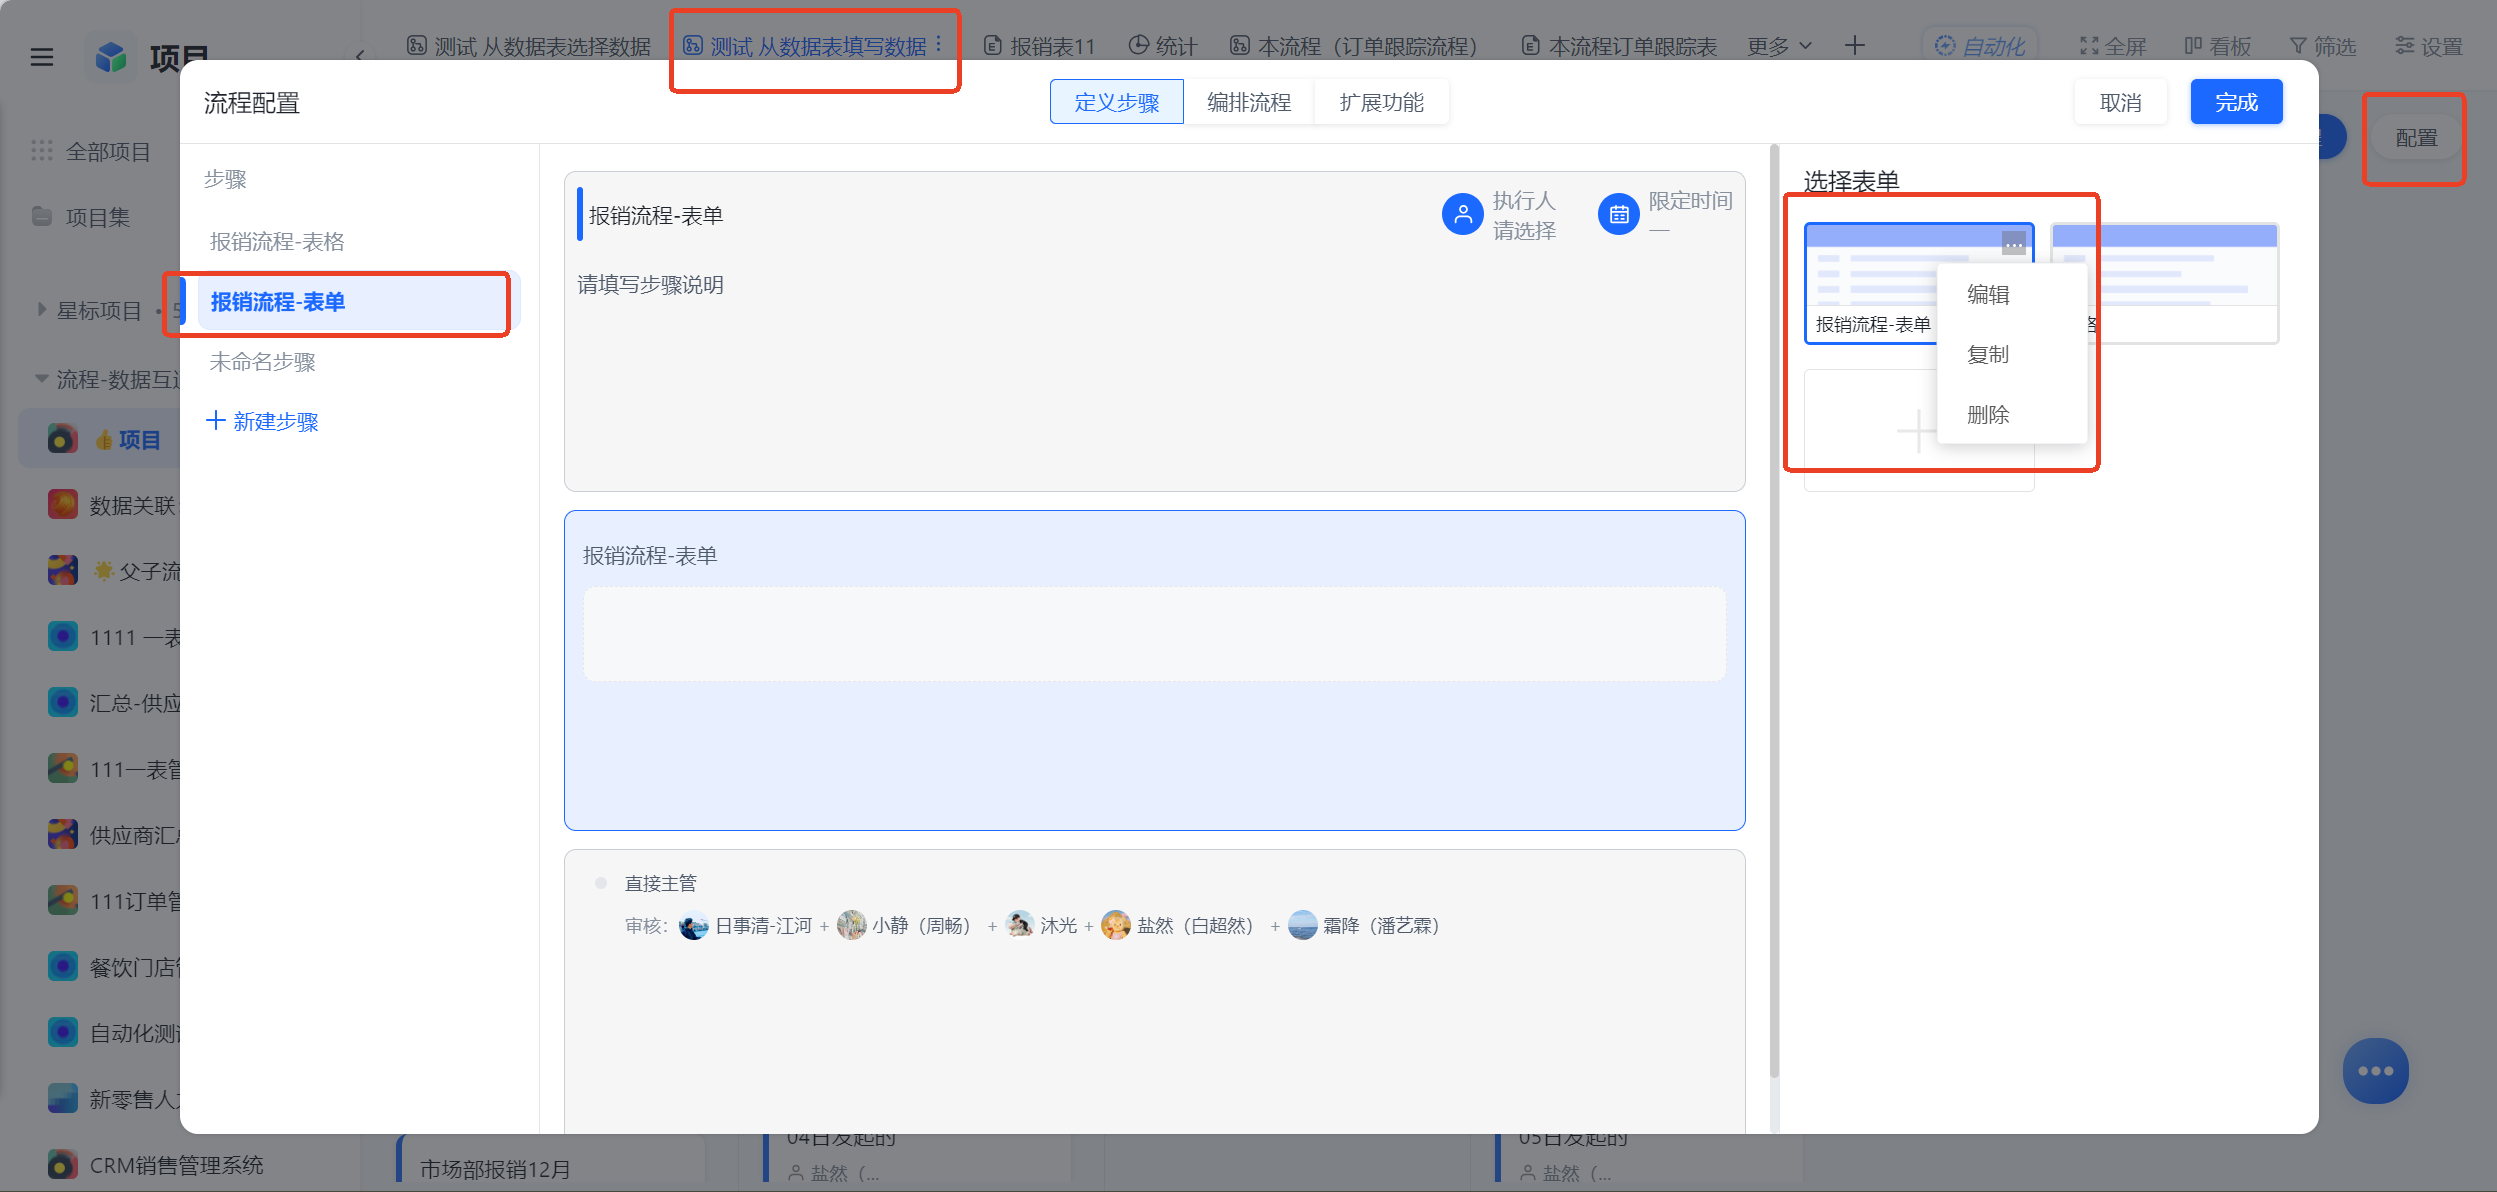
Task: Select the 报销流程-表单 form thumbnail
Action: pyautogui.click(x=1872, y=284)
